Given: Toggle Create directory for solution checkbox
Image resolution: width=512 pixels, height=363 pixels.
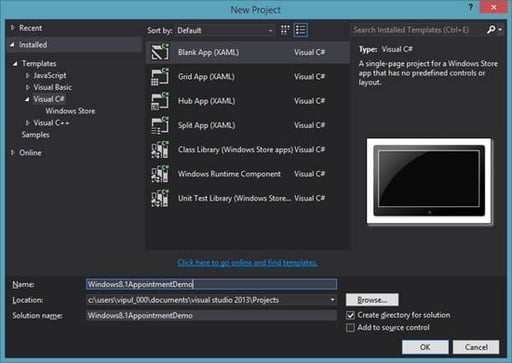Looking at the screenshot, I should [350, 315].
